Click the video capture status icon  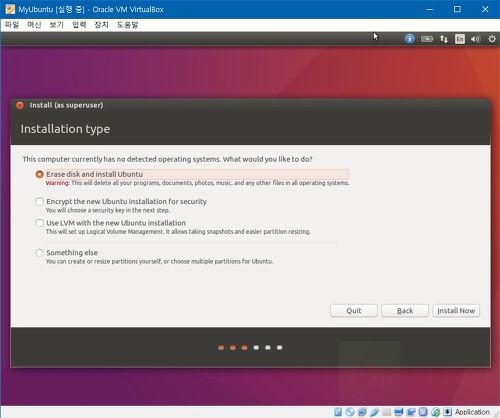point(411,412)
